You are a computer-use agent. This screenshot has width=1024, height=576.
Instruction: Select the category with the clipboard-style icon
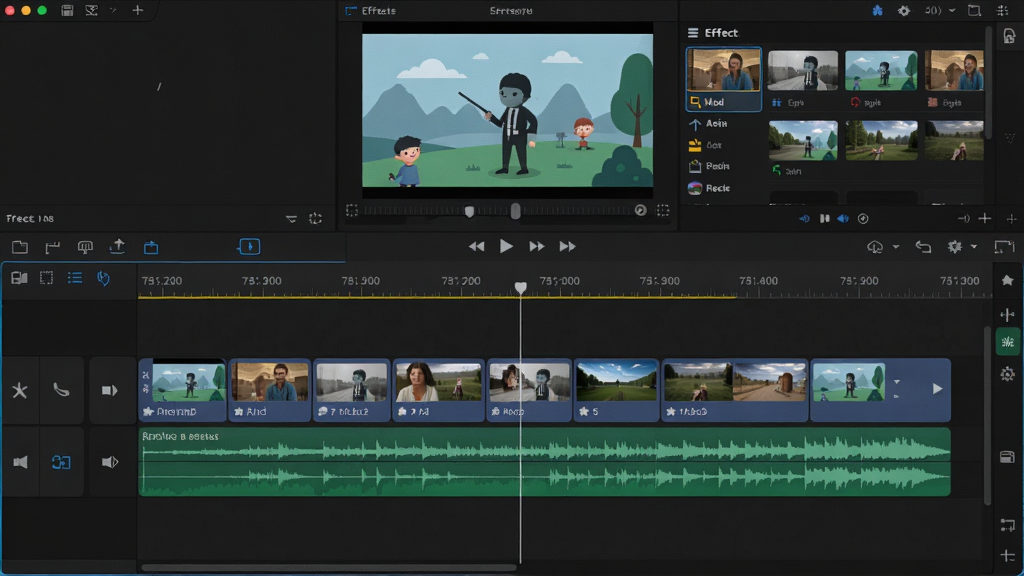tap(709, 167)
